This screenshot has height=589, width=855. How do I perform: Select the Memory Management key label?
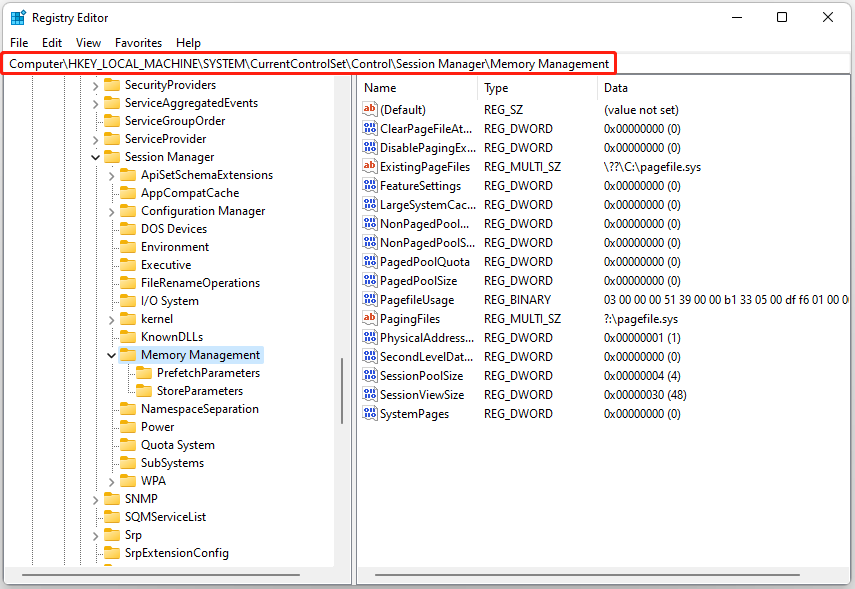(x=200, y=355)
